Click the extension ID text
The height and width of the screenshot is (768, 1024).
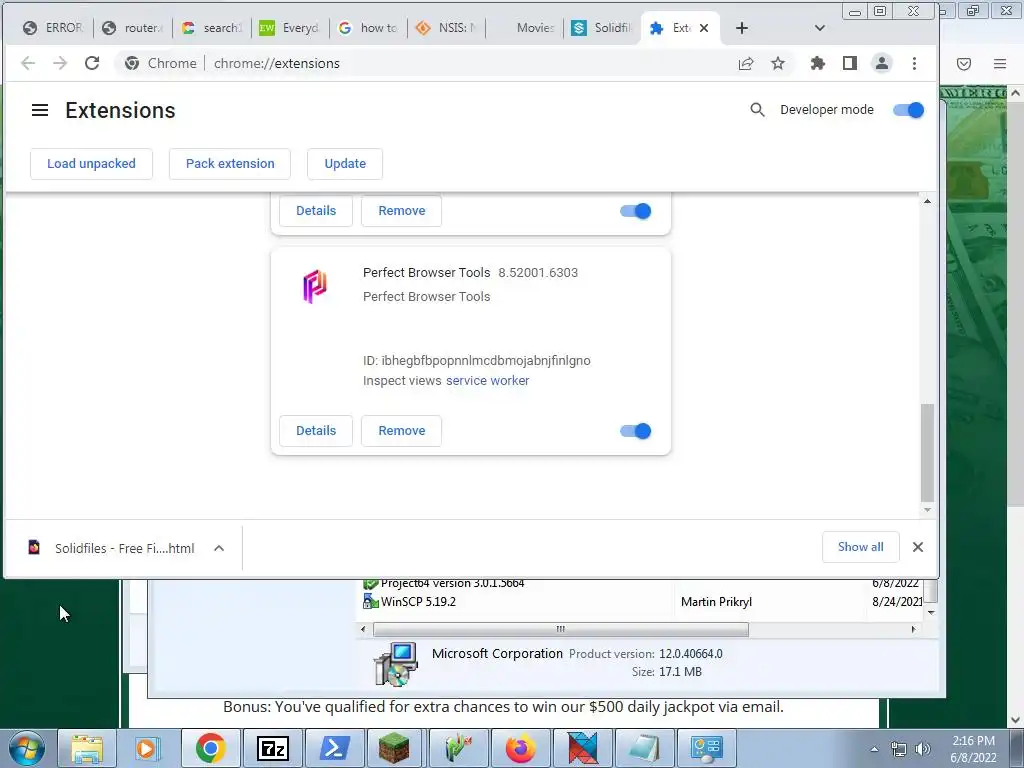477,360
